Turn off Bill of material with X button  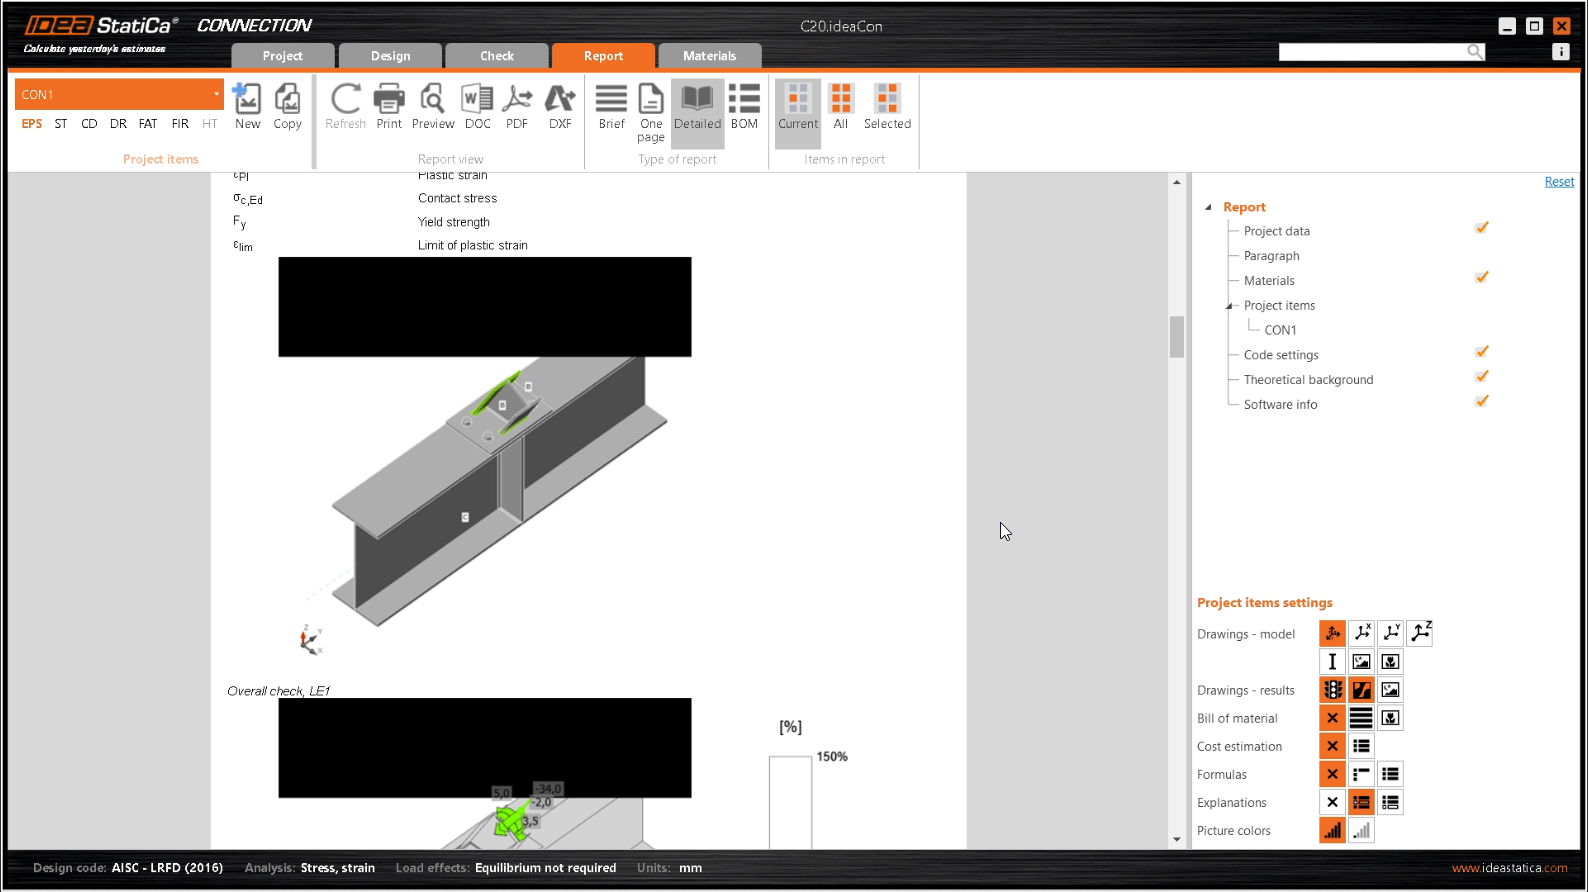click(x=1332, y=718)
